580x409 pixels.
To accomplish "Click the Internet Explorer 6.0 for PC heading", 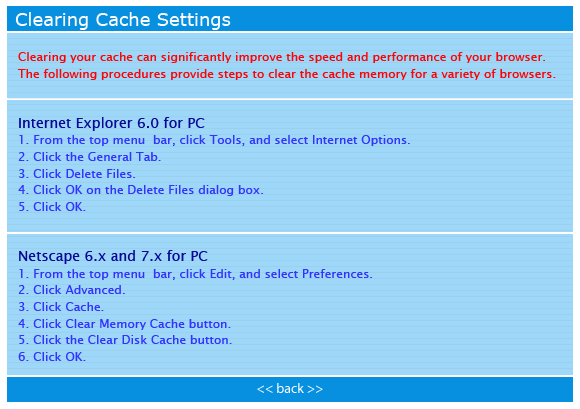I will 111,123.
